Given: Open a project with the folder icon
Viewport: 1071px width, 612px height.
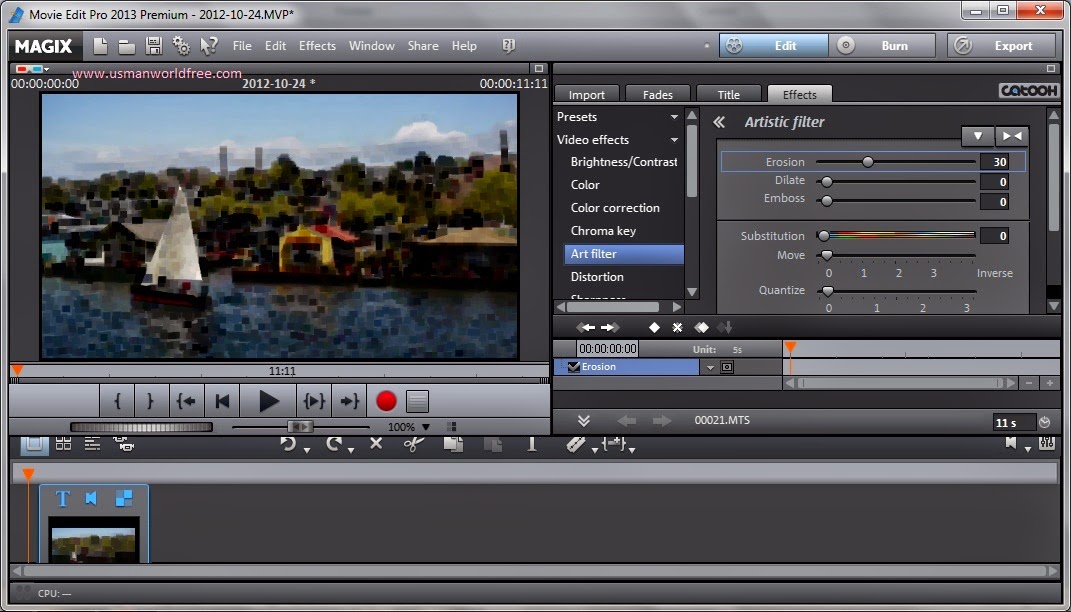Looking at the screenshot, I should pyautogui.click(x=126, y=46).
